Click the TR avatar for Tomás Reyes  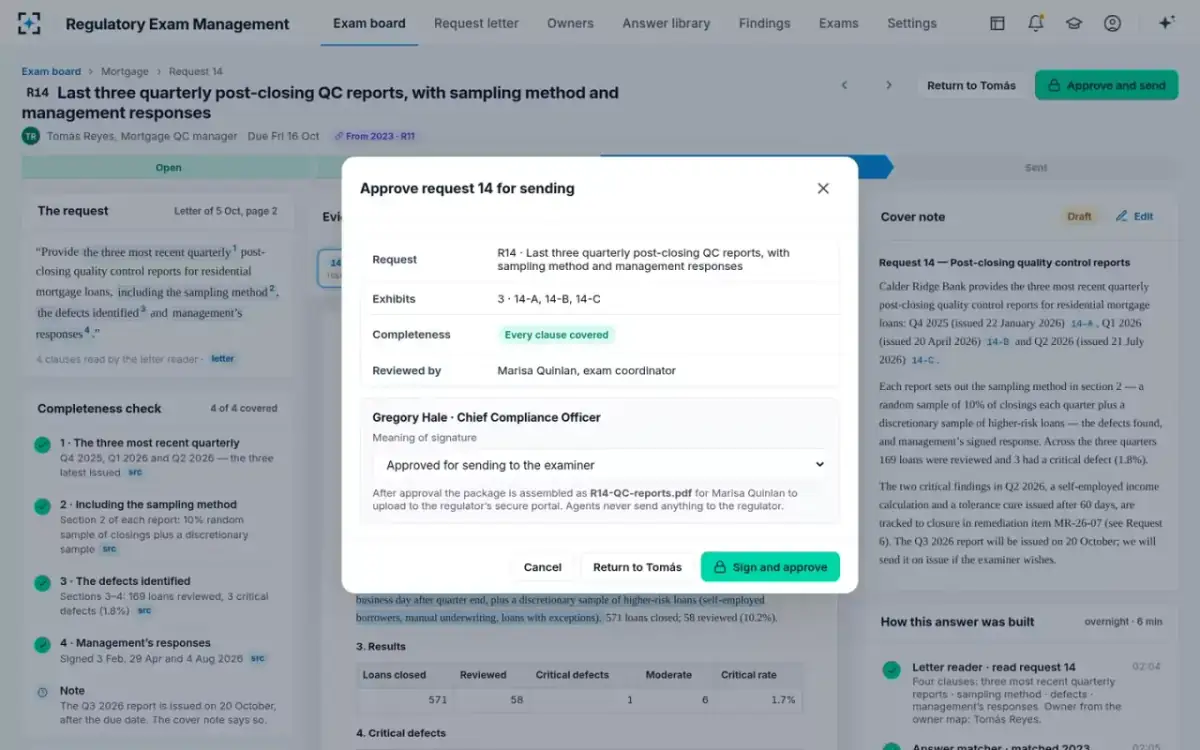coord(30,136)
